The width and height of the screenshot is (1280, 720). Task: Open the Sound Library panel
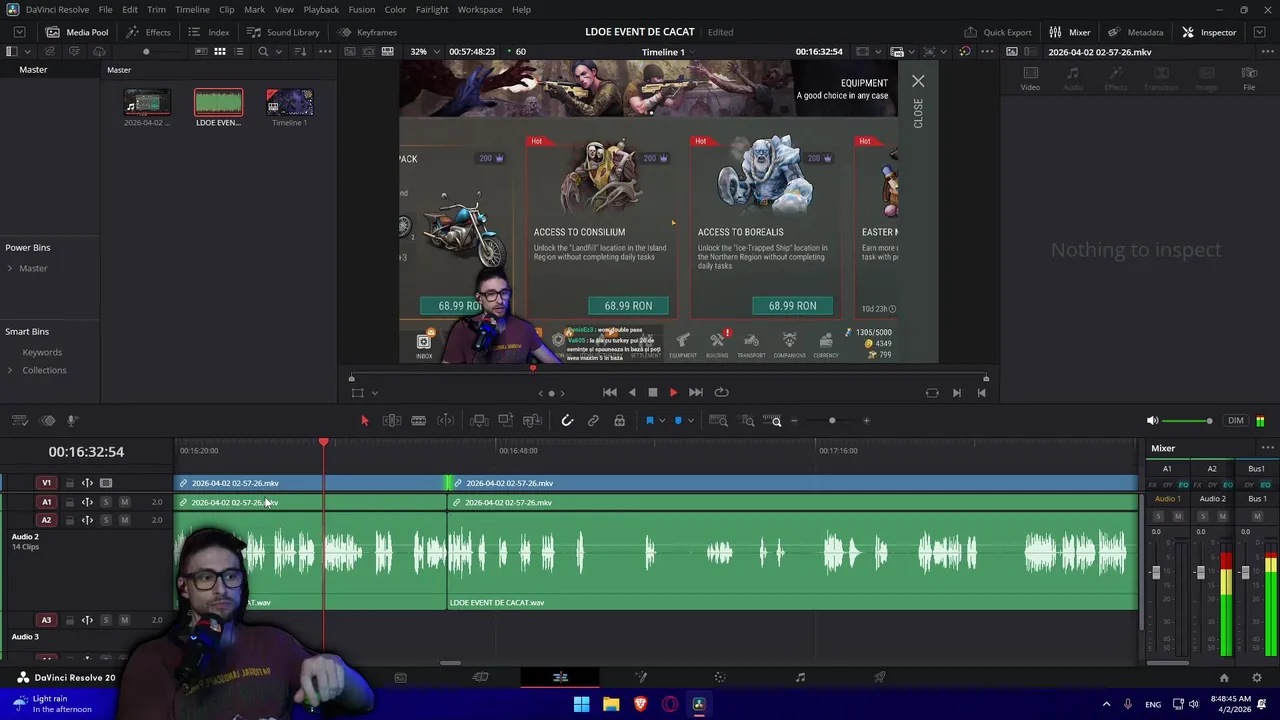pyautogui.click(x=284, y=32)
